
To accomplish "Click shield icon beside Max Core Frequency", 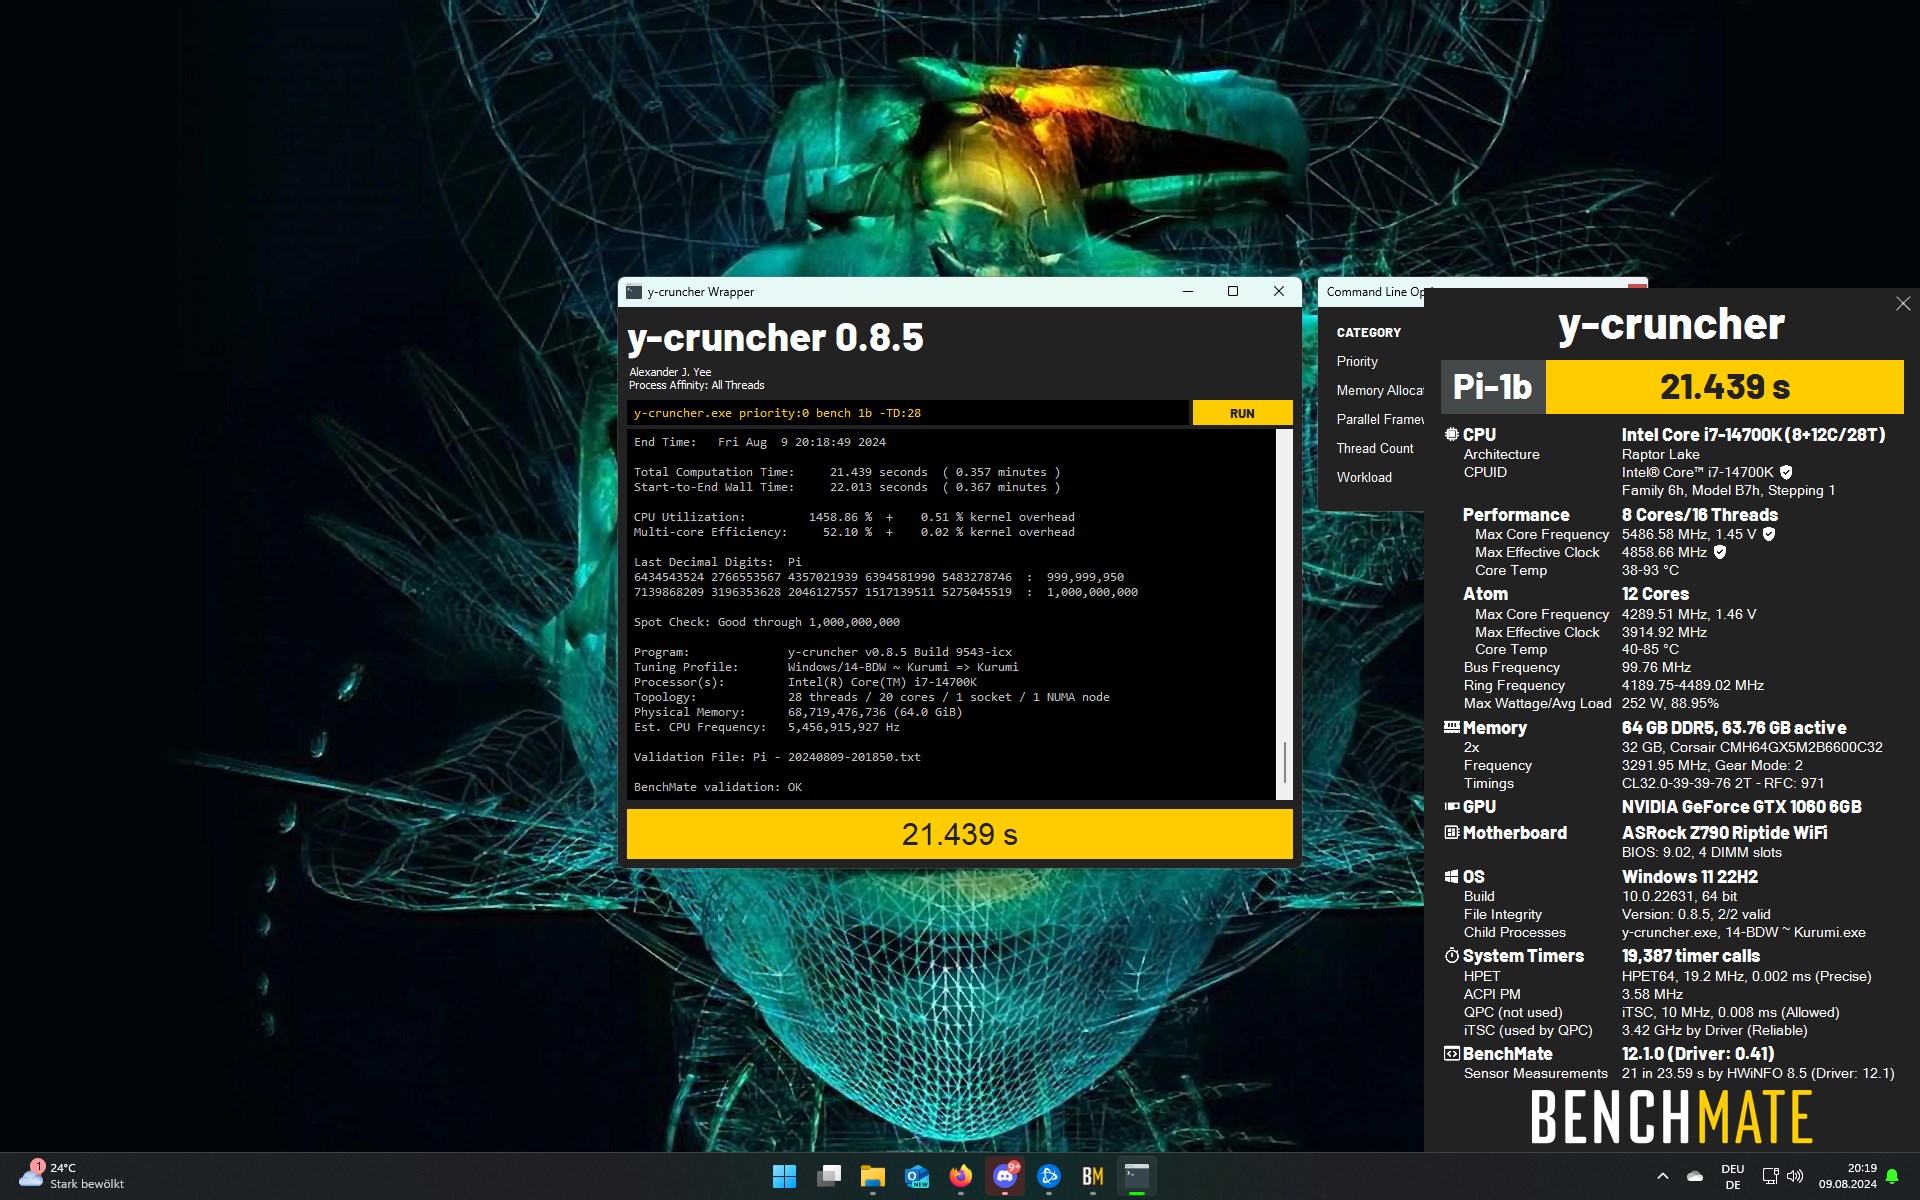I will pos(1768,534).
